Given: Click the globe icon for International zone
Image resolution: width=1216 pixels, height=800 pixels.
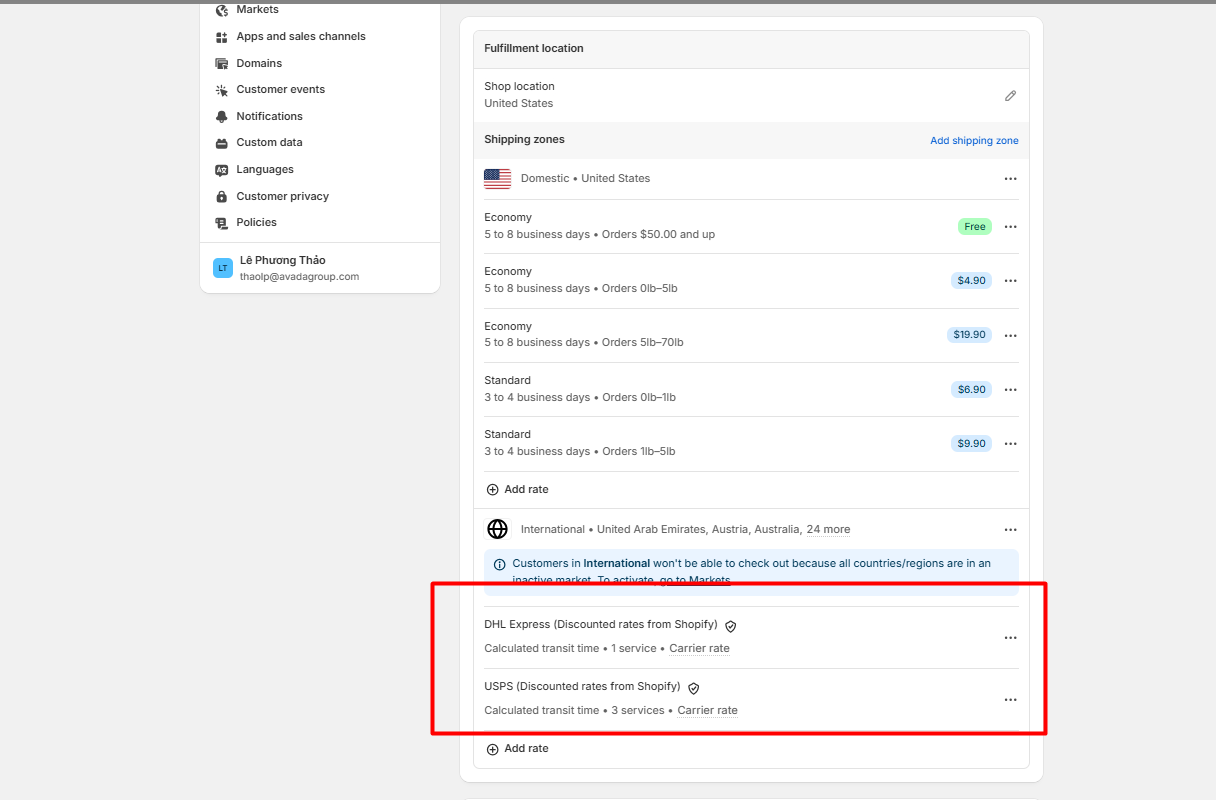Looking at the screenshot, I should pos(497,529).
